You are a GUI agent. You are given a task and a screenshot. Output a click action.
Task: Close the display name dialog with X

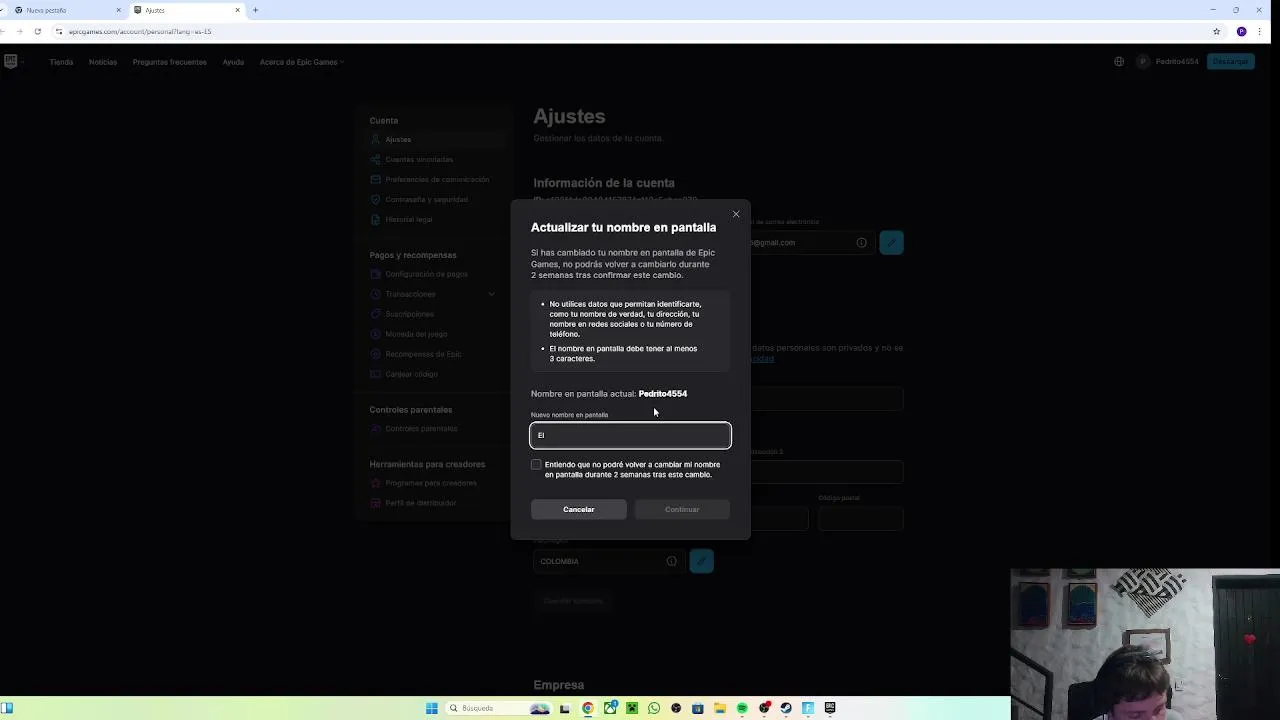coord(736,214)
